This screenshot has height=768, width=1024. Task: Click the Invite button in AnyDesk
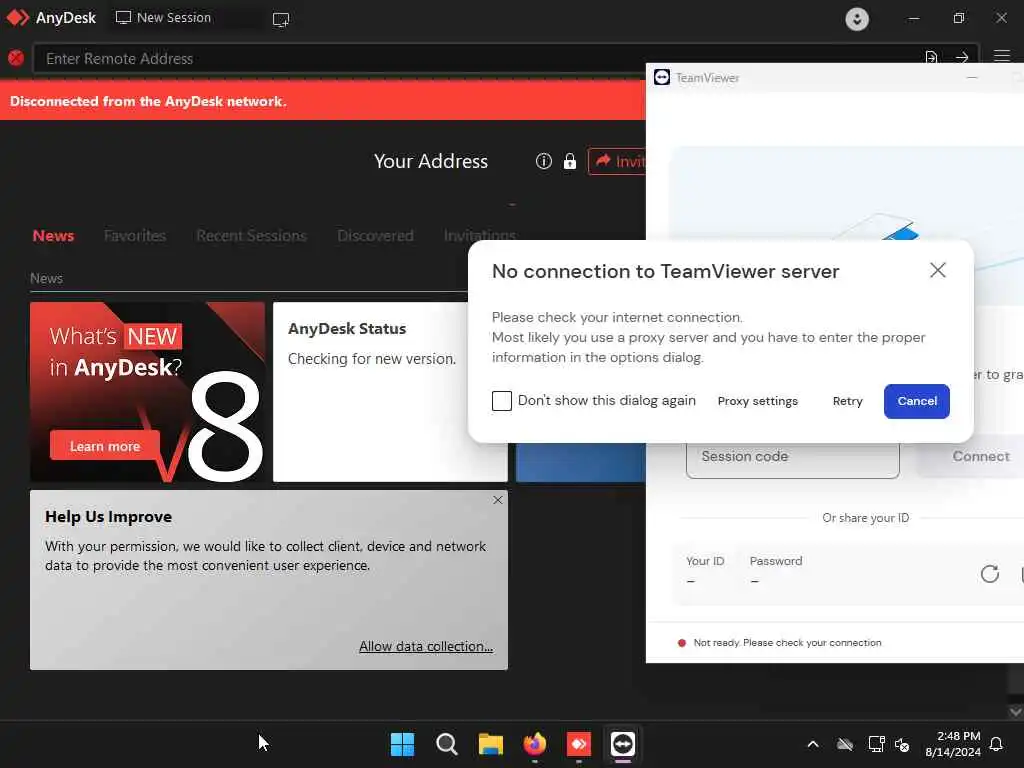tap(617, 161)
